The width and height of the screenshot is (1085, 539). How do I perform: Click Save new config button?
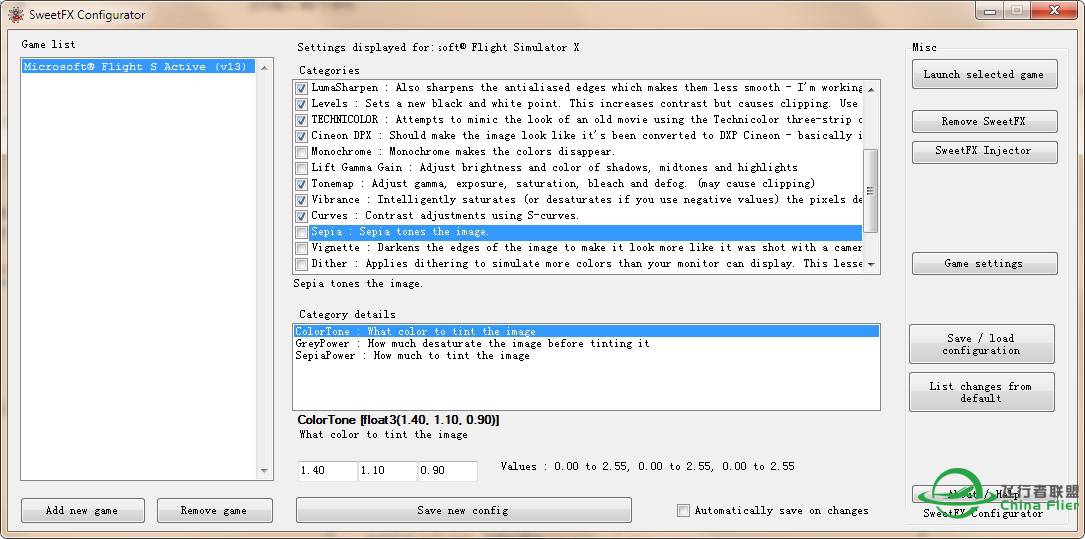click(463, 510)
